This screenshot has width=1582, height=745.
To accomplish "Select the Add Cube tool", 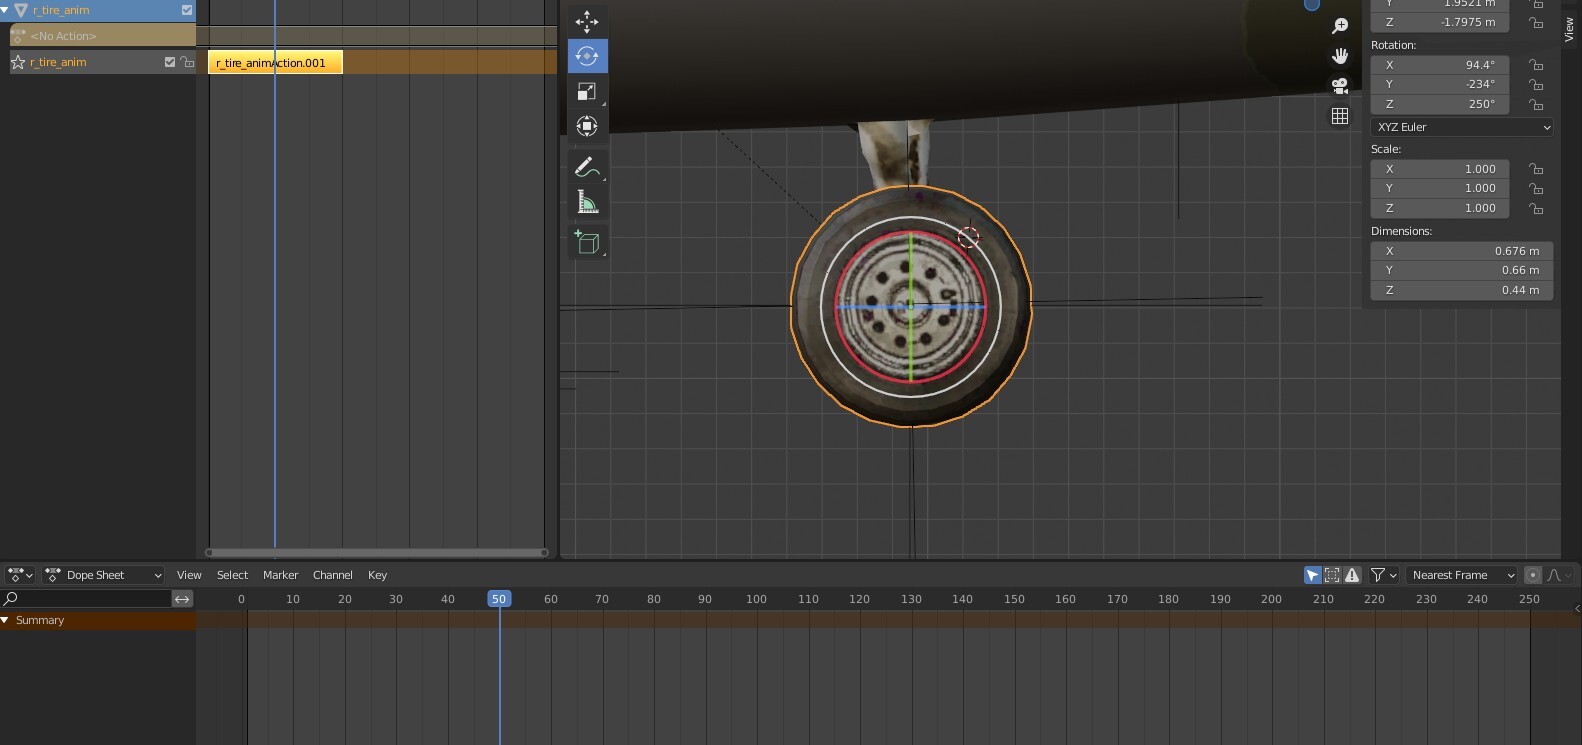I will click(x=587, y=242).
